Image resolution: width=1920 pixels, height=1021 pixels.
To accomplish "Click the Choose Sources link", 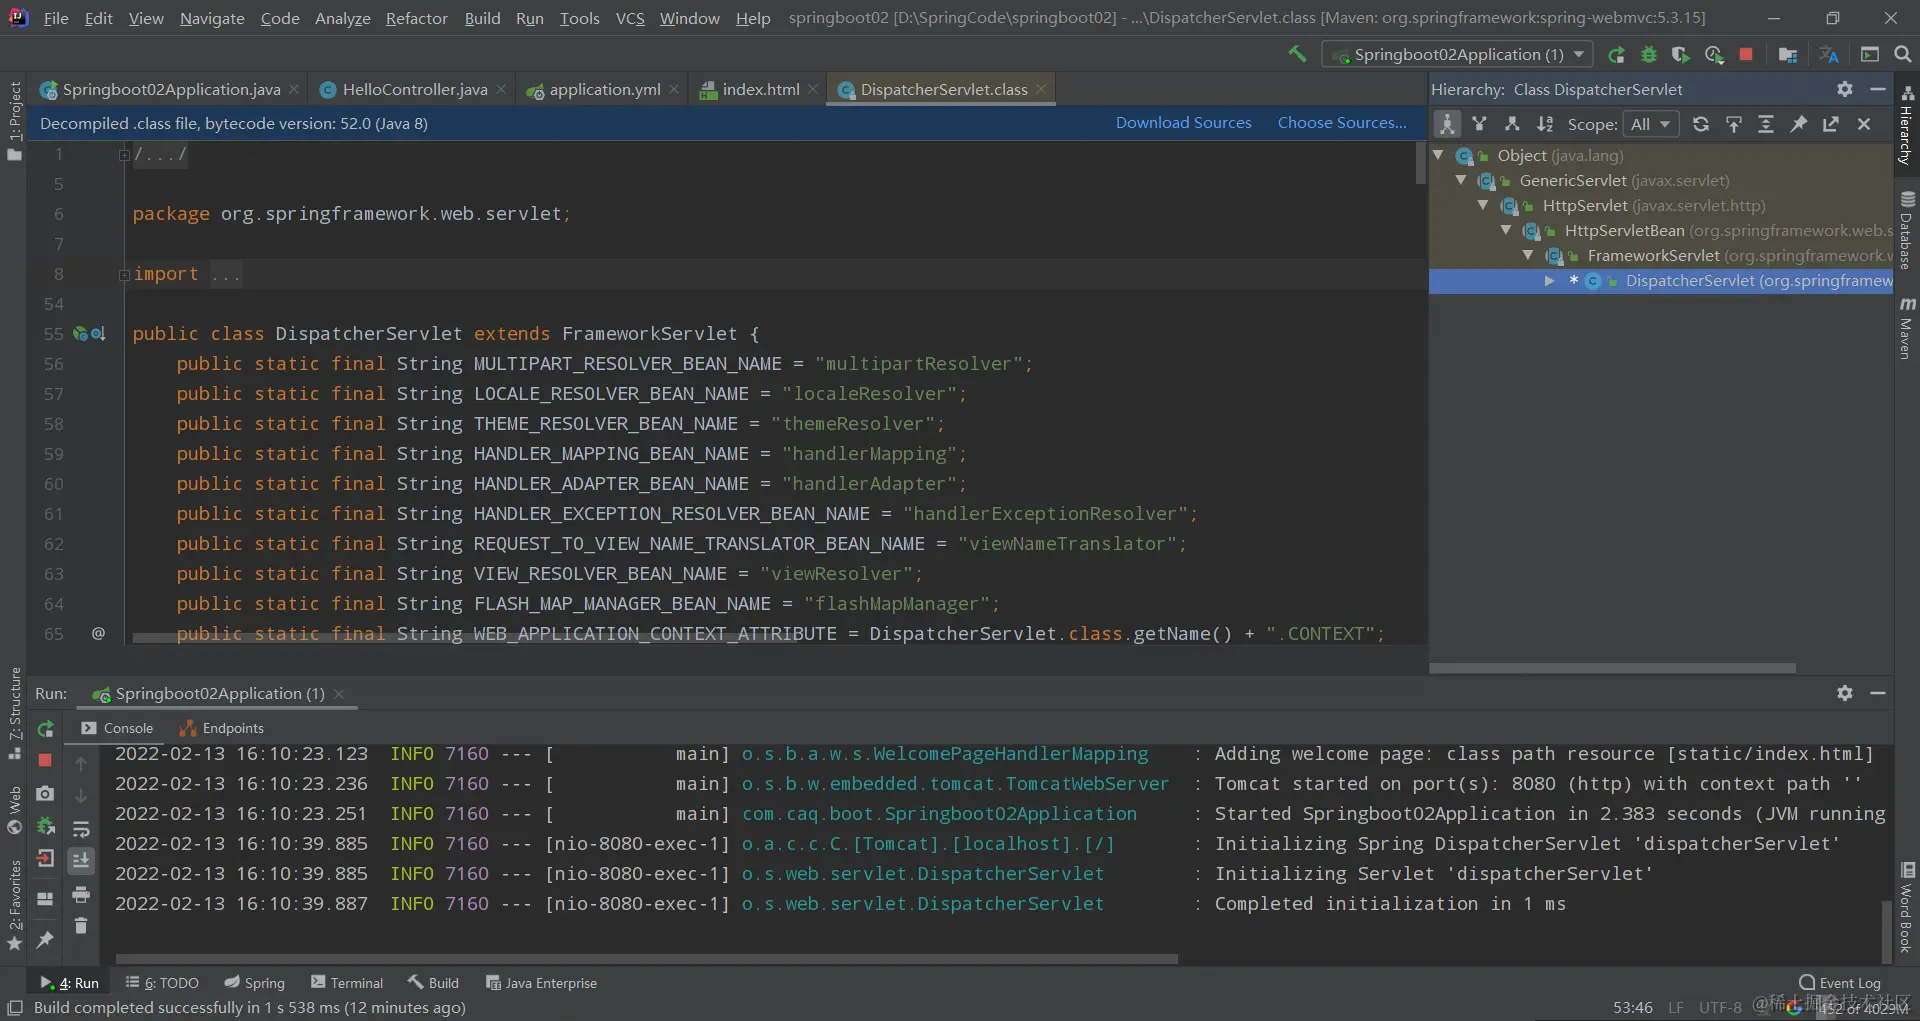I will tap(1342, 123).
